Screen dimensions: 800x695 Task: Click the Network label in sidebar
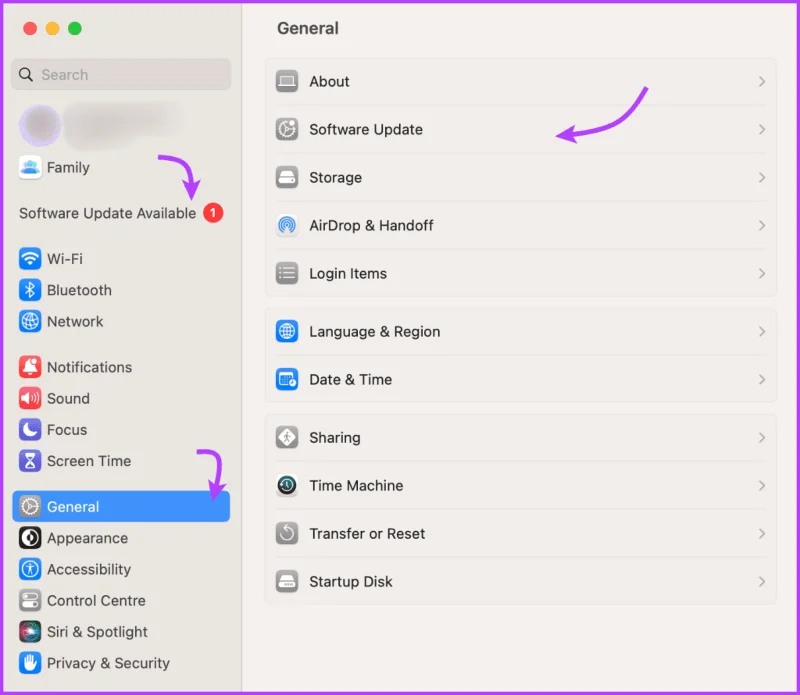[75, 321]
